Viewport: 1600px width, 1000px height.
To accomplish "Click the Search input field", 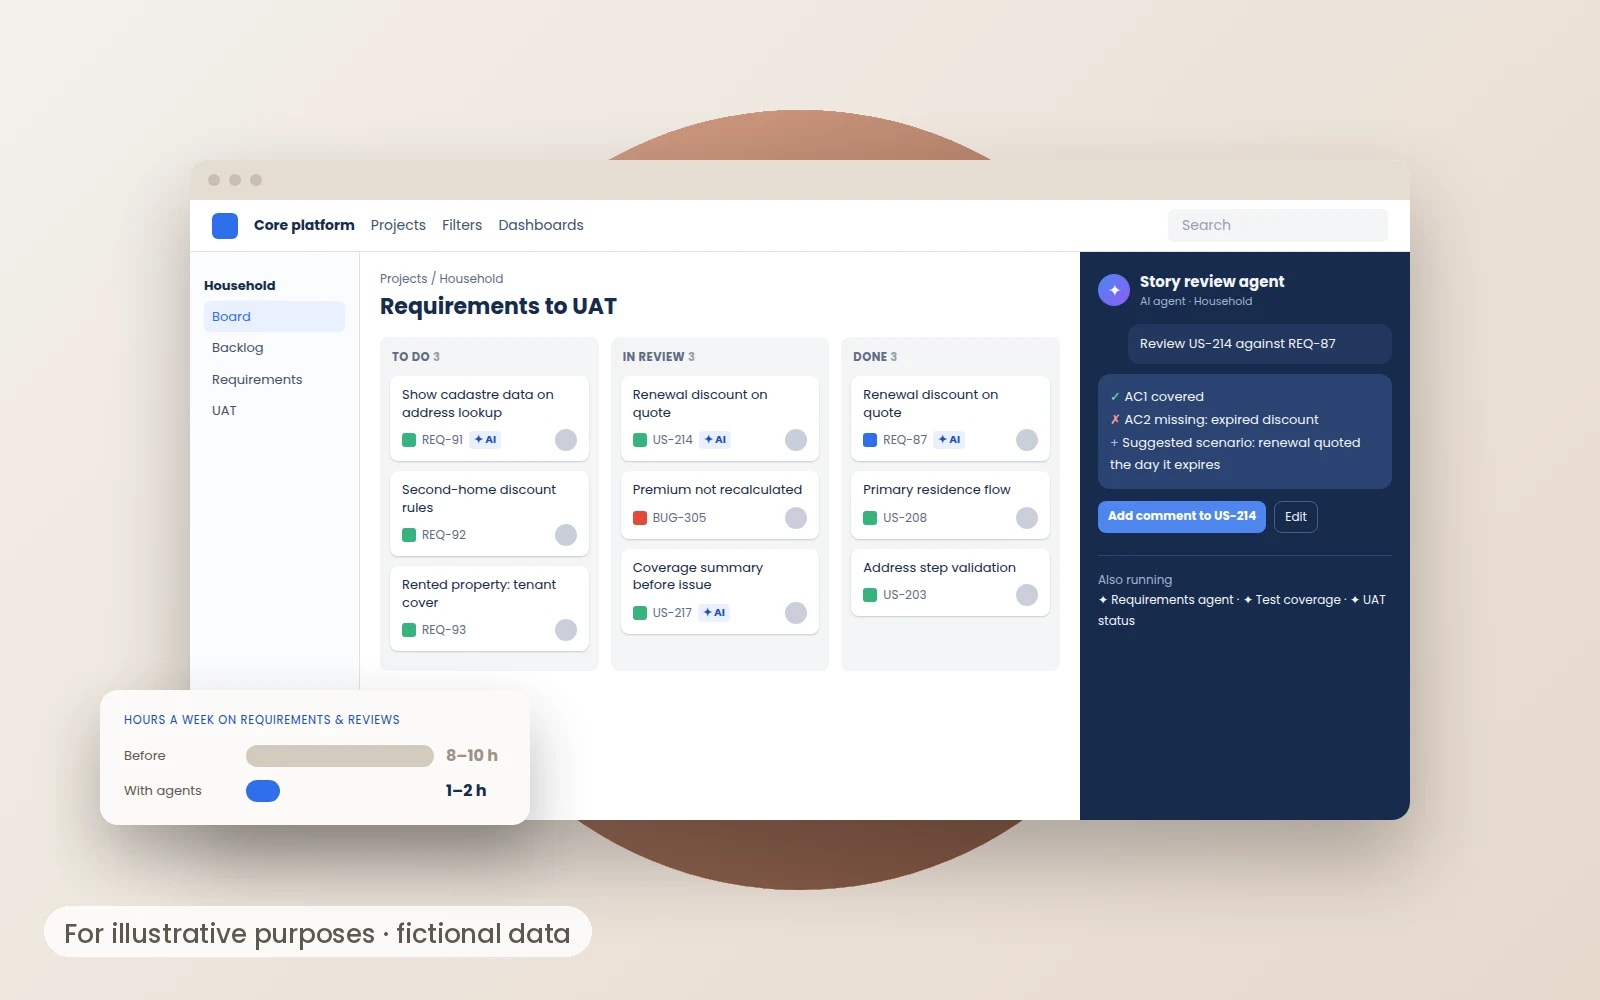I will [1278, 226].
